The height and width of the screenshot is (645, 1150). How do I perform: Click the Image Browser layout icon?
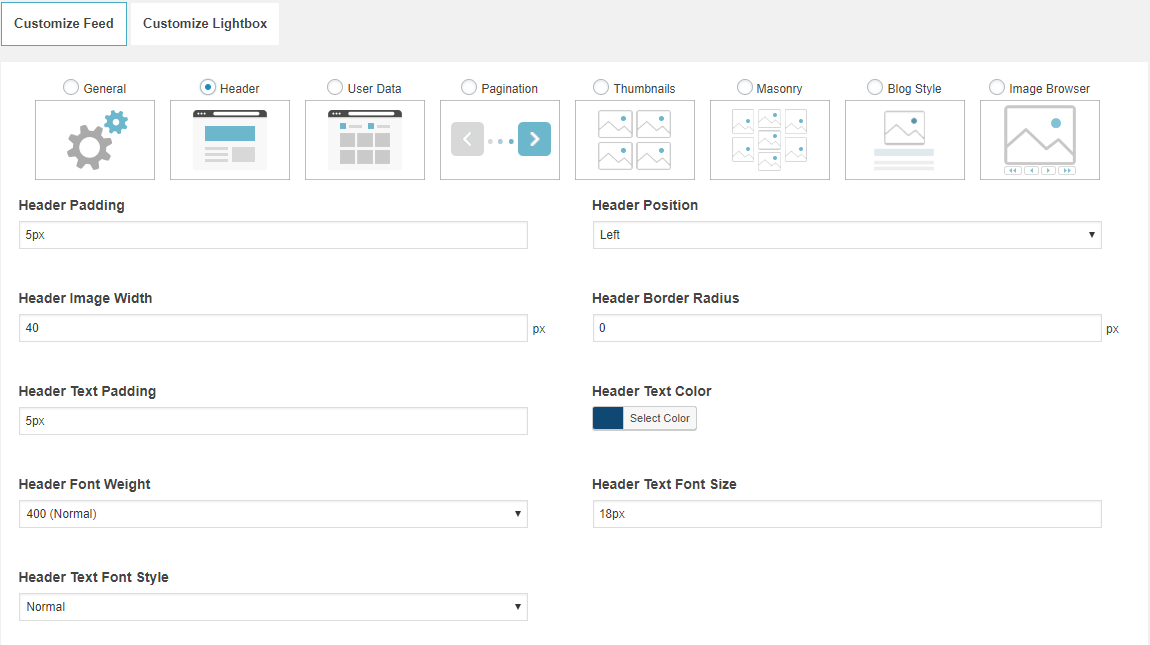[x=1040, y=140]
